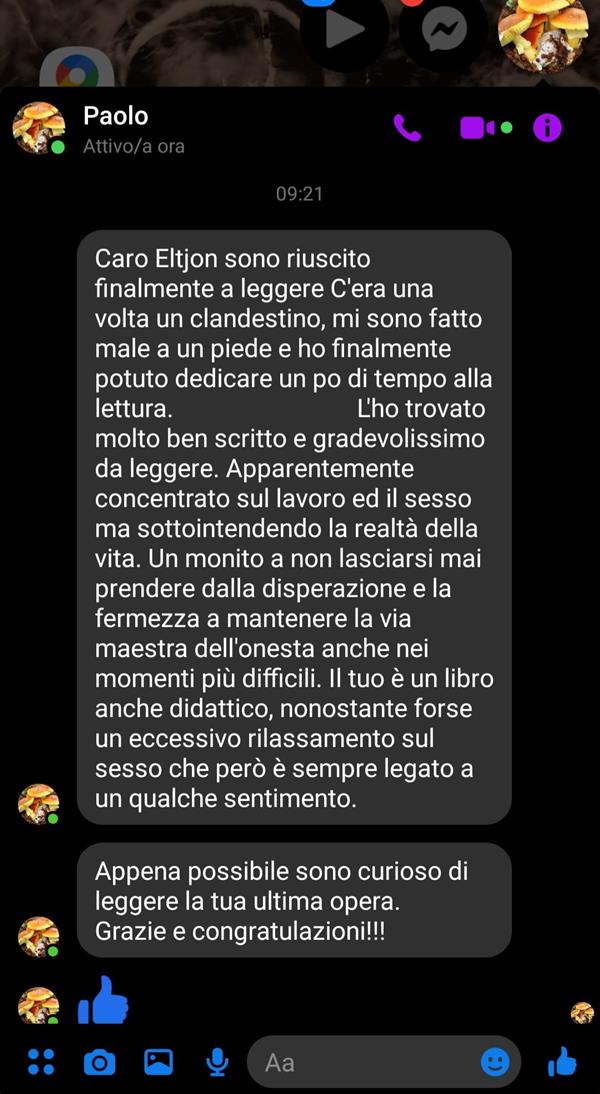
Task: Open the emoji picker in message field
Action: pyautogui.click(x=495, y=1063)
